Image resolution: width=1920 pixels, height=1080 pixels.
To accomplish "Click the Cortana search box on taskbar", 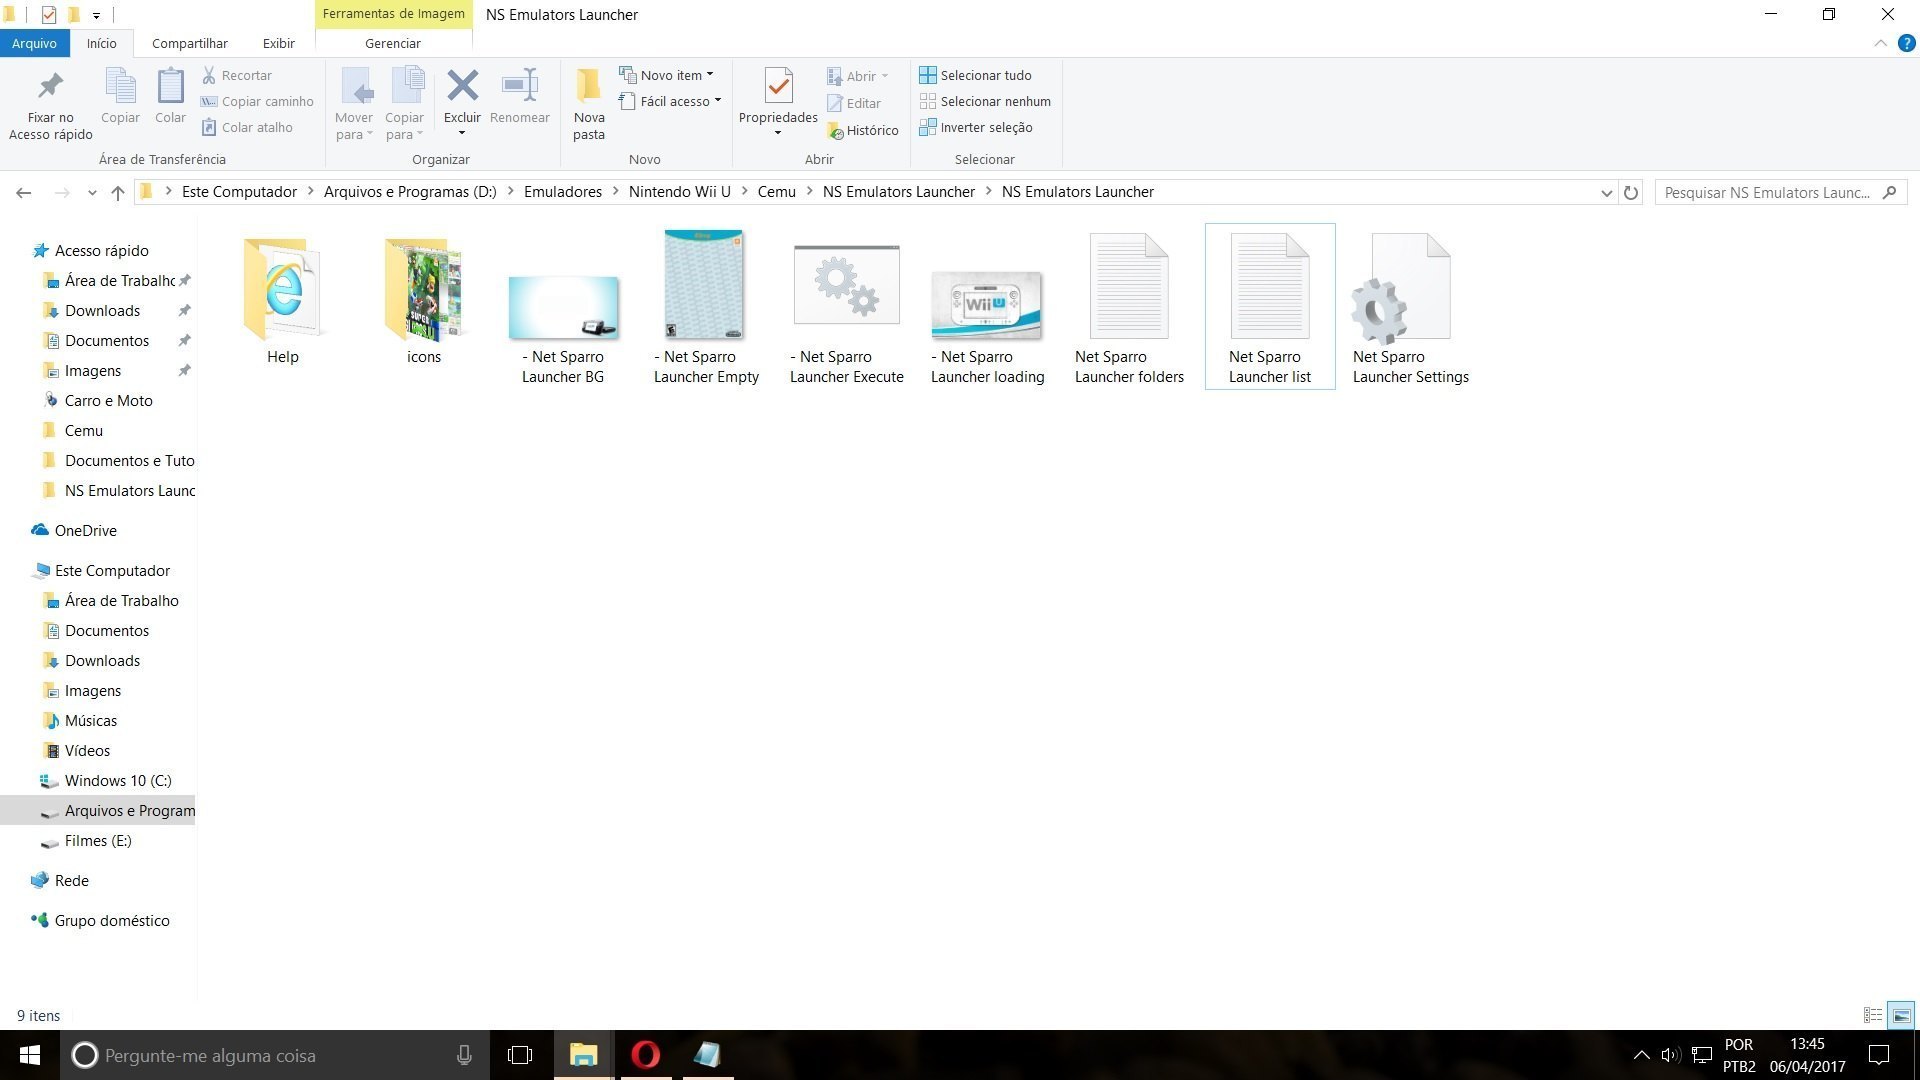I will click(275, 1055).
